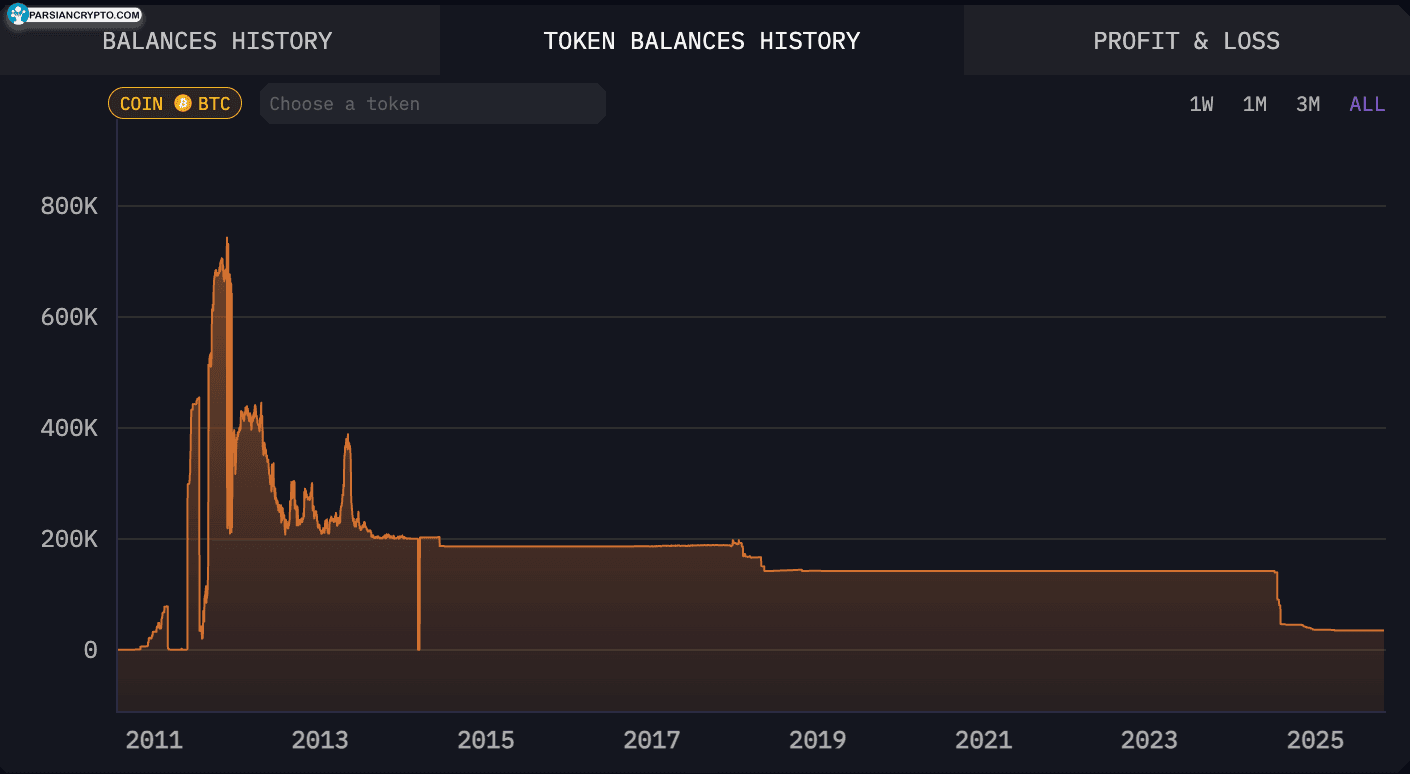
Task: Click the 2019 x-axis label
Action: [817, 741]
